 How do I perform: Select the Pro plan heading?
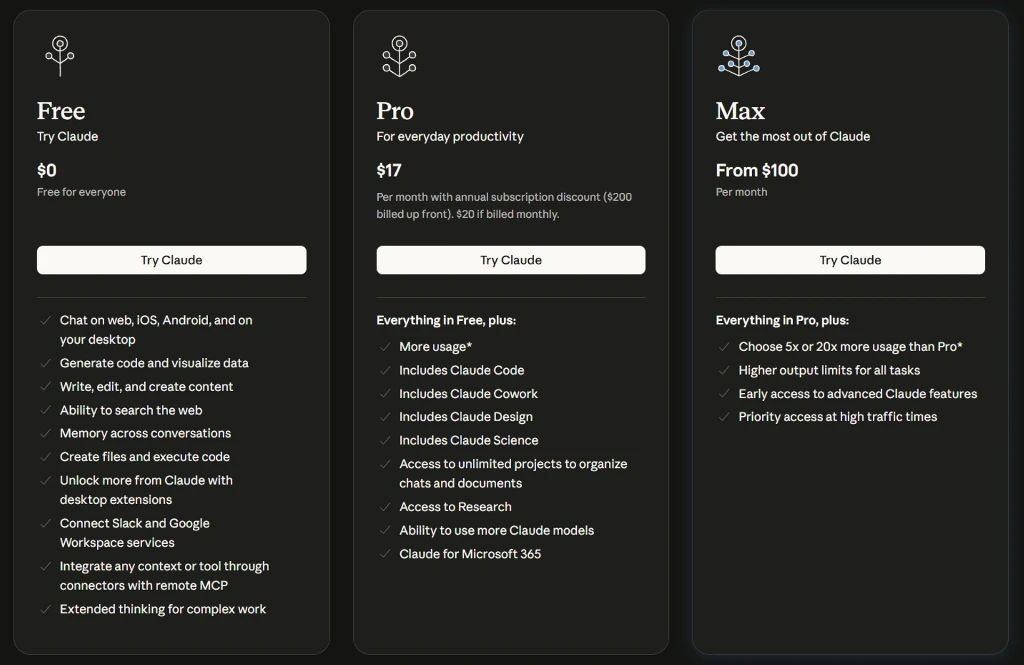tap(395, 111)
